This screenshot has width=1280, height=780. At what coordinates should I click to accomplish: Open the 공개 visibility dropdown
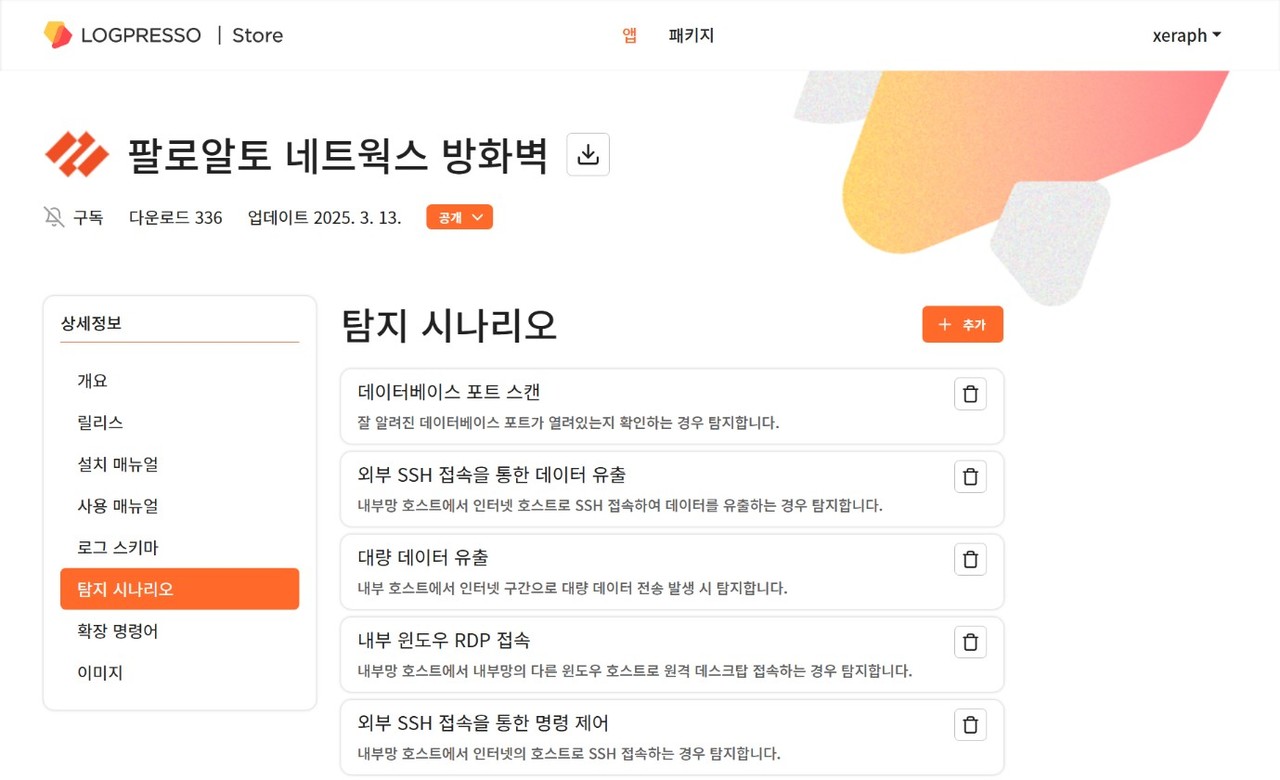click(x=459, y=216)
